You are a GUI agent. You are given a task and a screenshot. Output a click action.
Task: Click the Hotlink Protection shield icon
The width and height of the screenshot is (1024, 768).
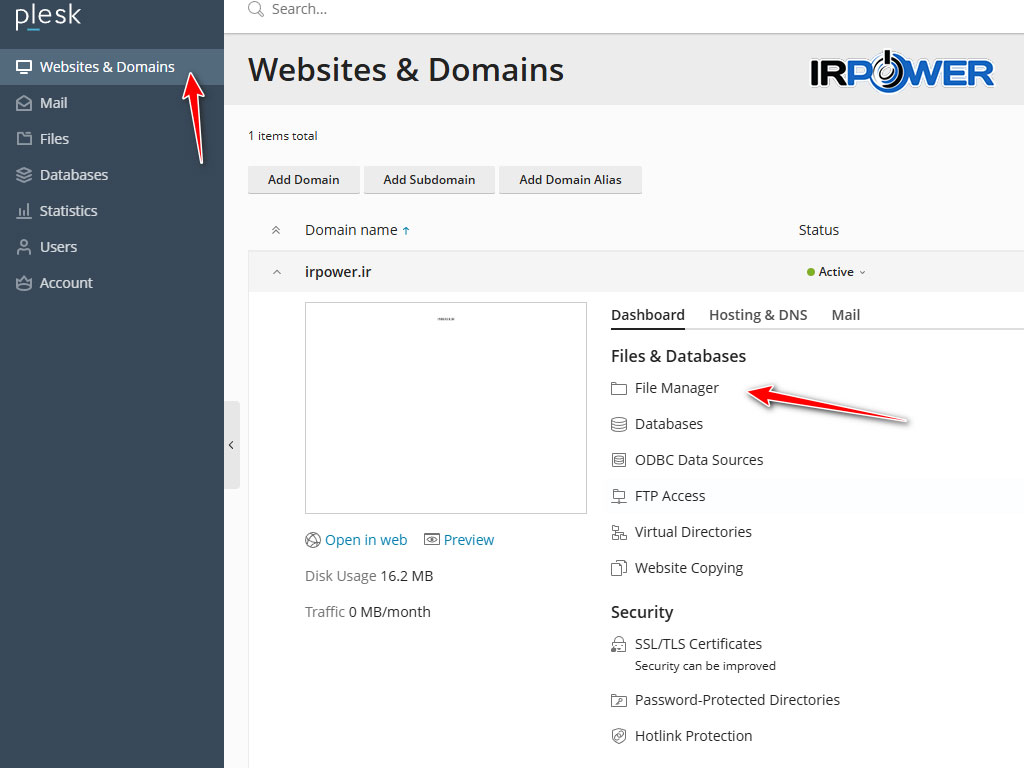pyautogui.click(x=619, y=736)
